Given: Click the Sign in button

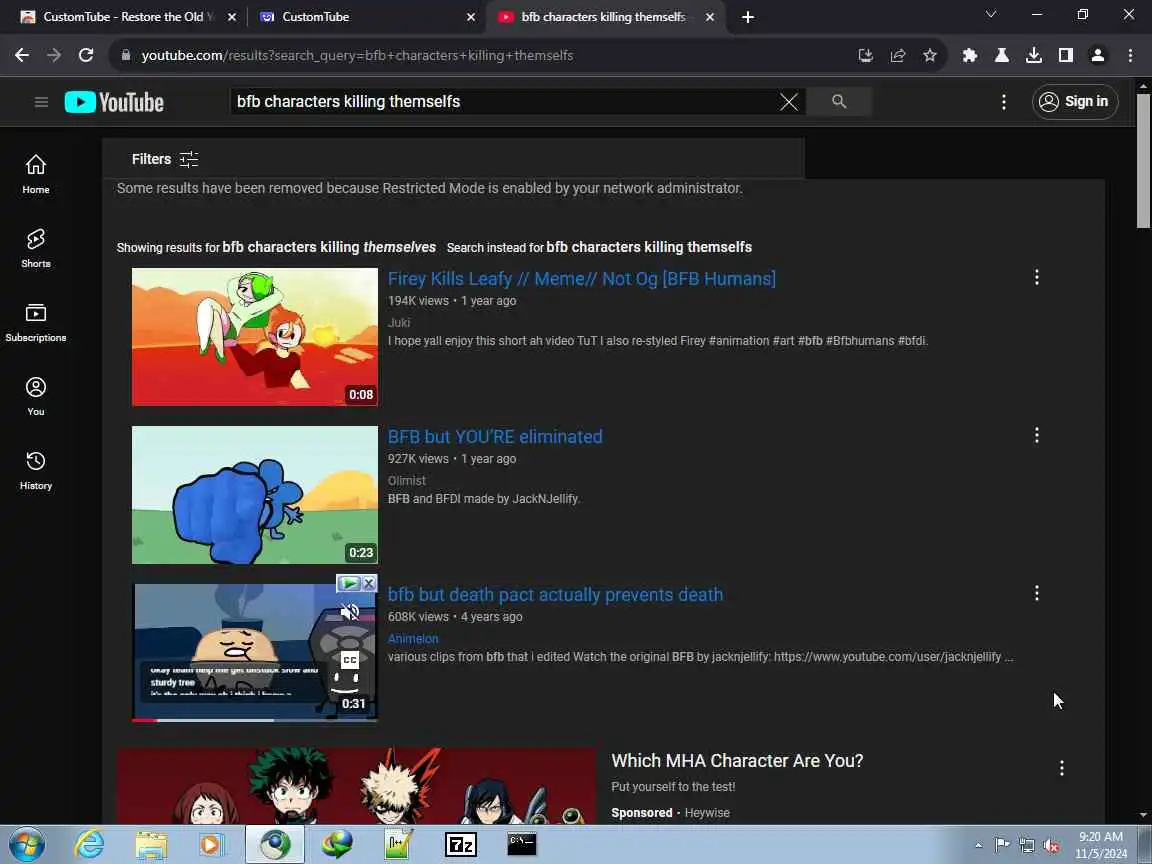Looking at the screenshot, I should pos(1076,101).
